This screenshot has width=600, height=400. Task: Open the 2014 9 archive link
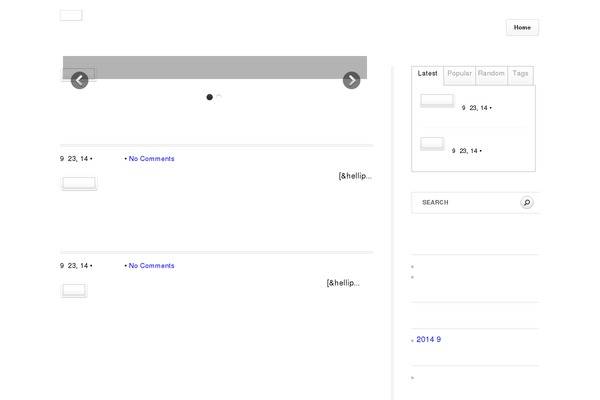(429, 340)
